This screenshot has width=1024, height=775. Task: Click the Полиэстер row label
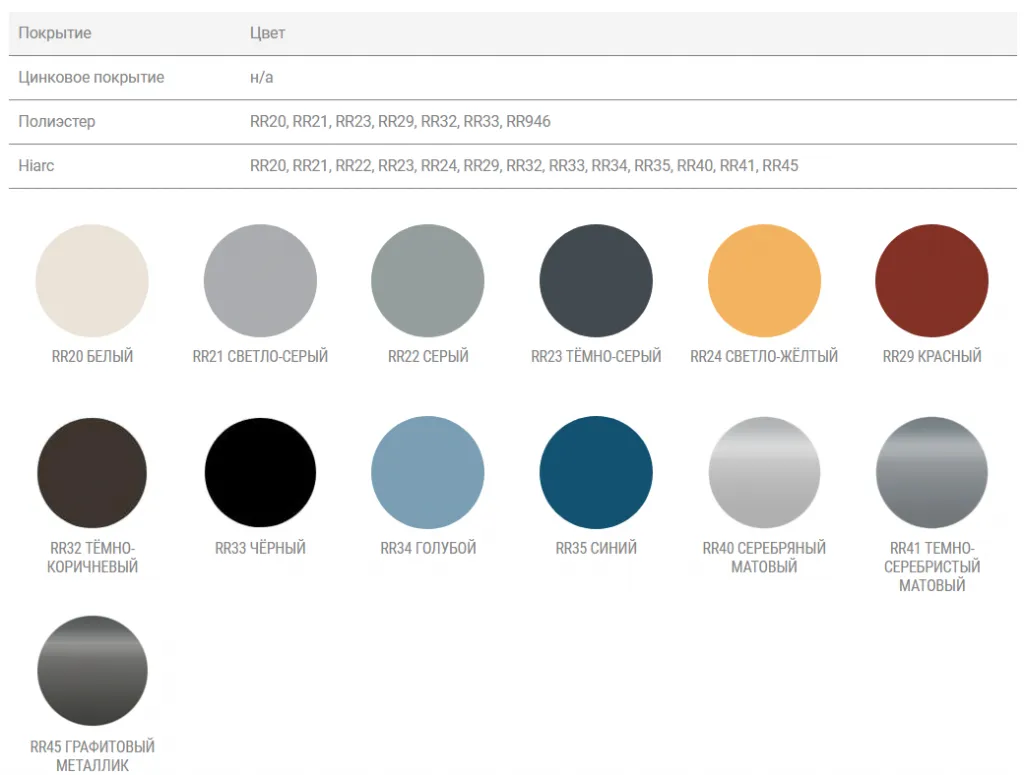point(57,122)
